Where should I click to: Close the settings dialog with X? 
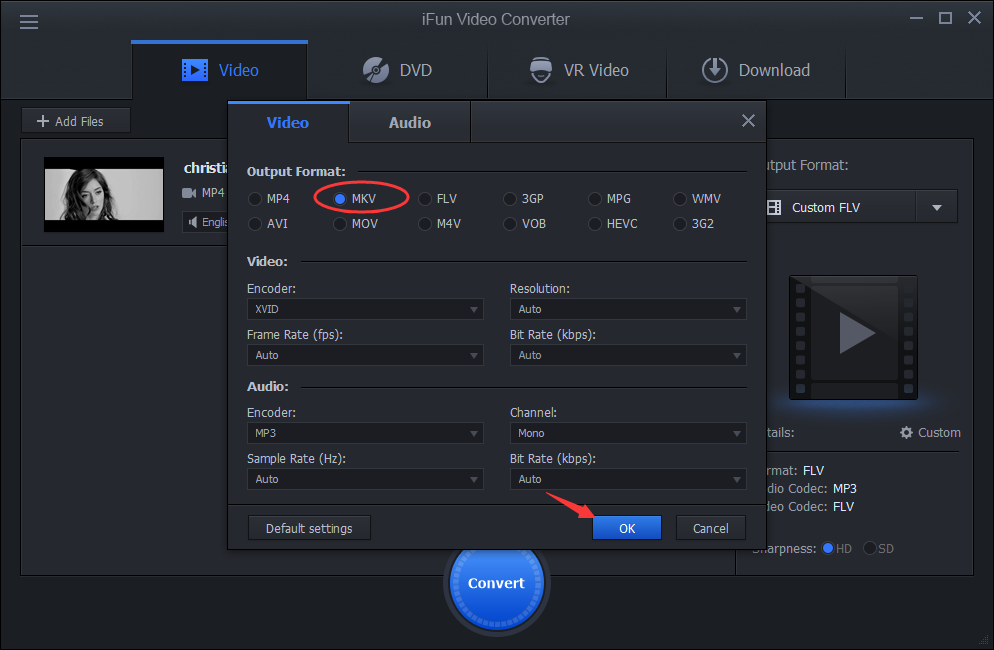click(x=748, y=120)
